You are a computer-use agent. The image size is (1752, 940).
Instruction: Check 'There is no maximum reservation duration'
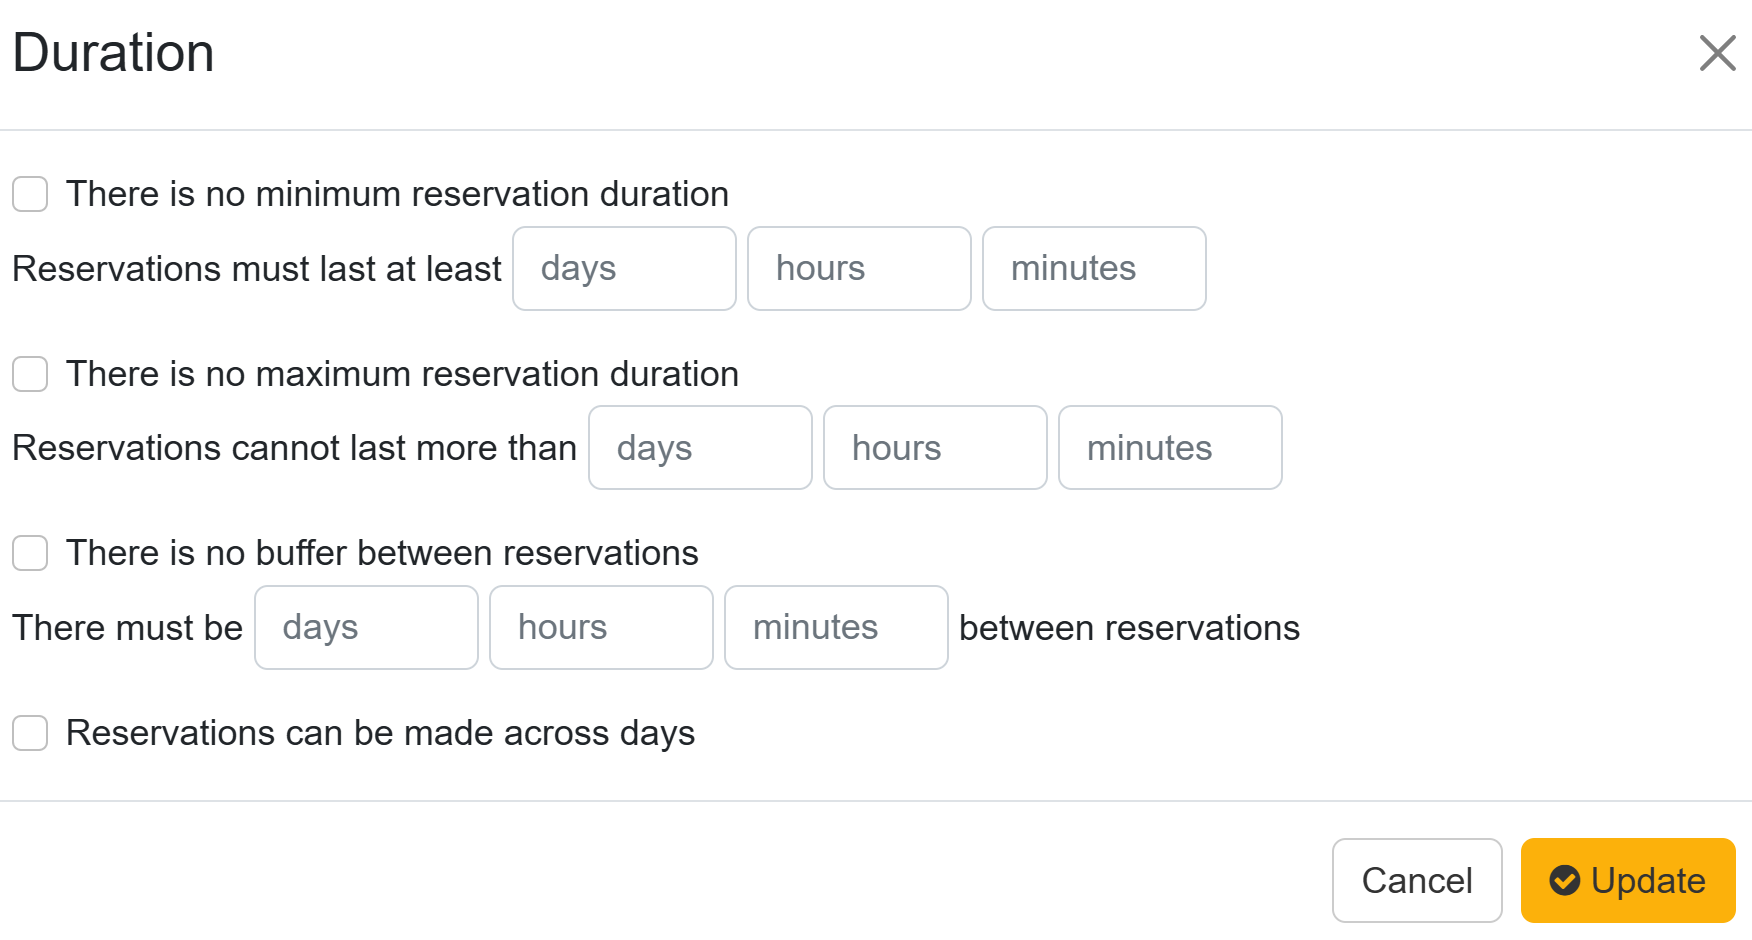point(30,374)
